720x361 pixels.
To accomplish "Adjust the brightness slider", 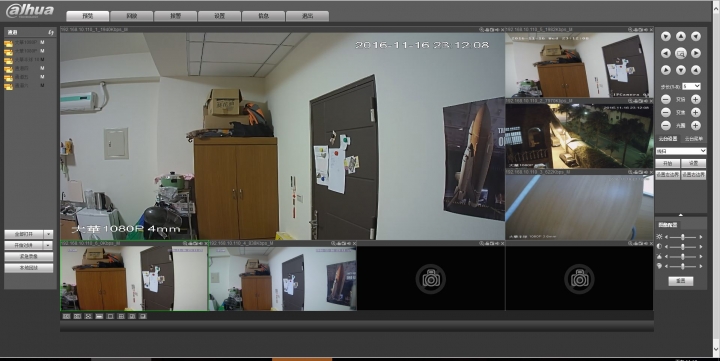I will click(683, 237).
